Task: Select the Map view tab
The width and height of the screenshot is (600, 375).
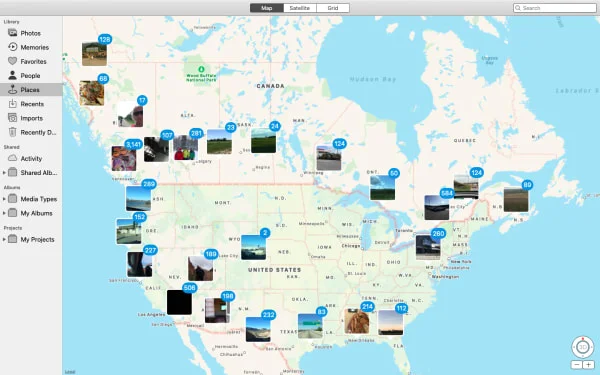Action: 267,8
